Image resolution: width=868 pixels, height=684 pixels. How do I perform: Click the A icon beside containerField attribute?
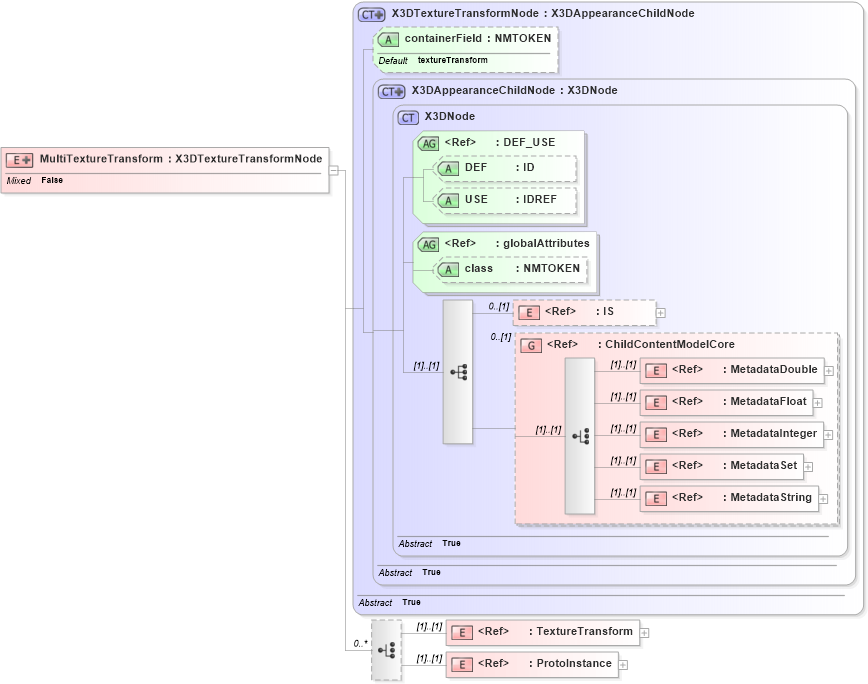(x=388, y=39)
